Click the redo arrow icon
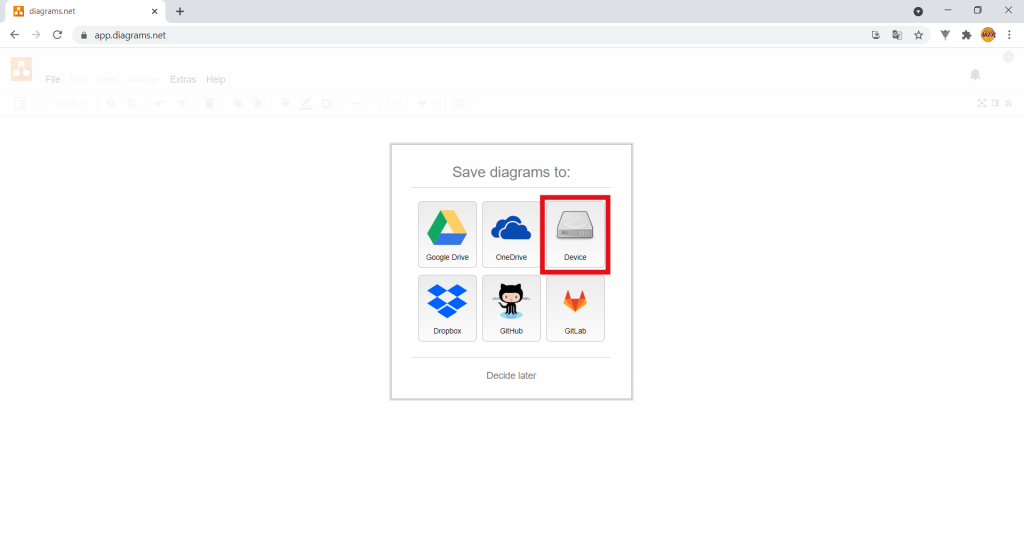Viewport: 1024px width, 548px height. [x=181, y=103]
